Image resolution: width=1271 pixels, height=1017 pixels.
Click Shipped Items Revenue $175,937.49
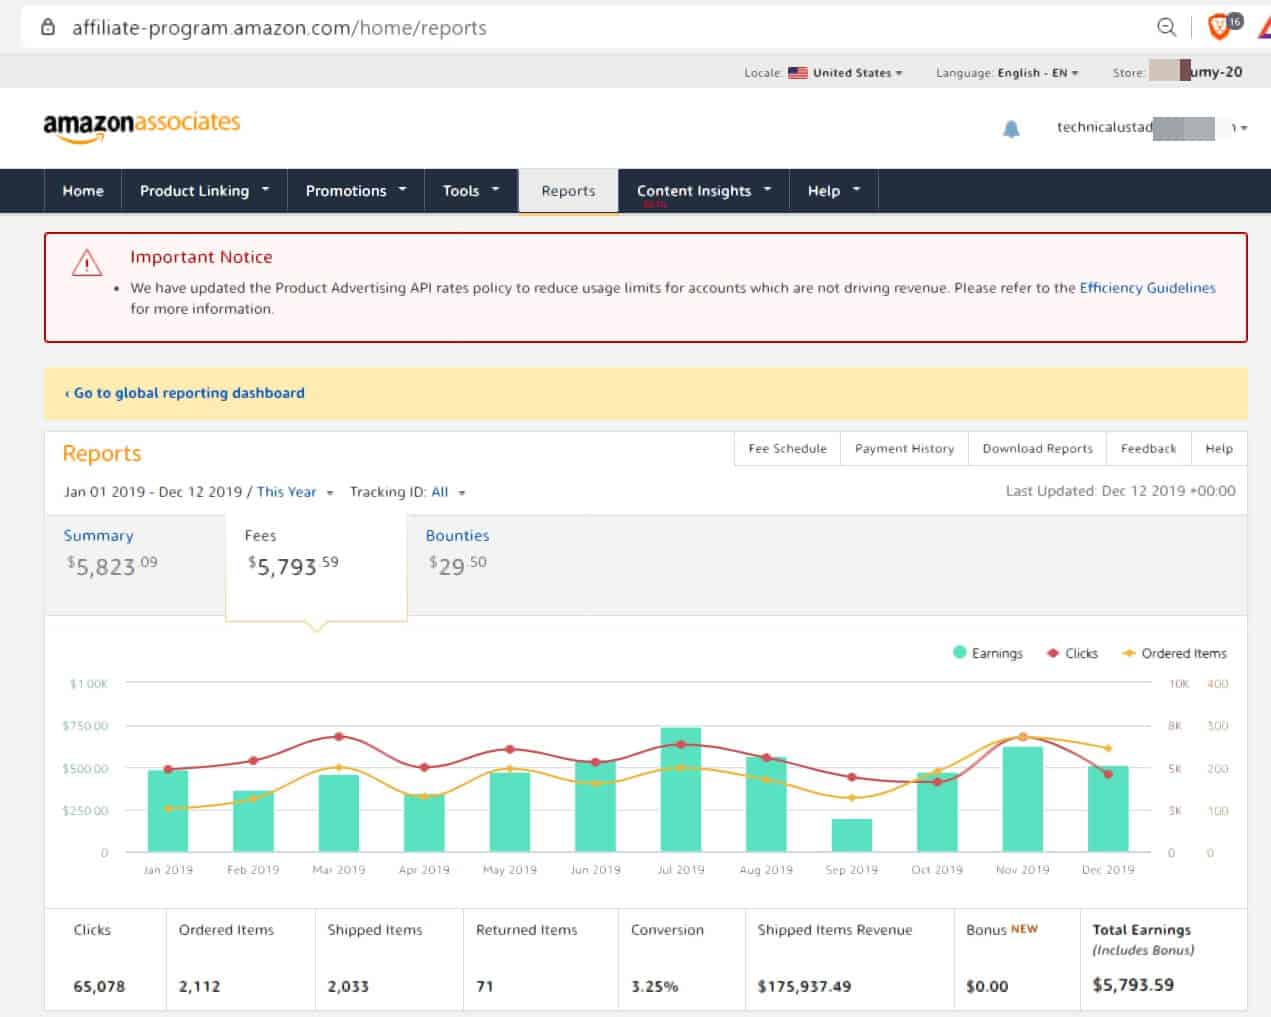pyautogui.click(x=804, y=986)
